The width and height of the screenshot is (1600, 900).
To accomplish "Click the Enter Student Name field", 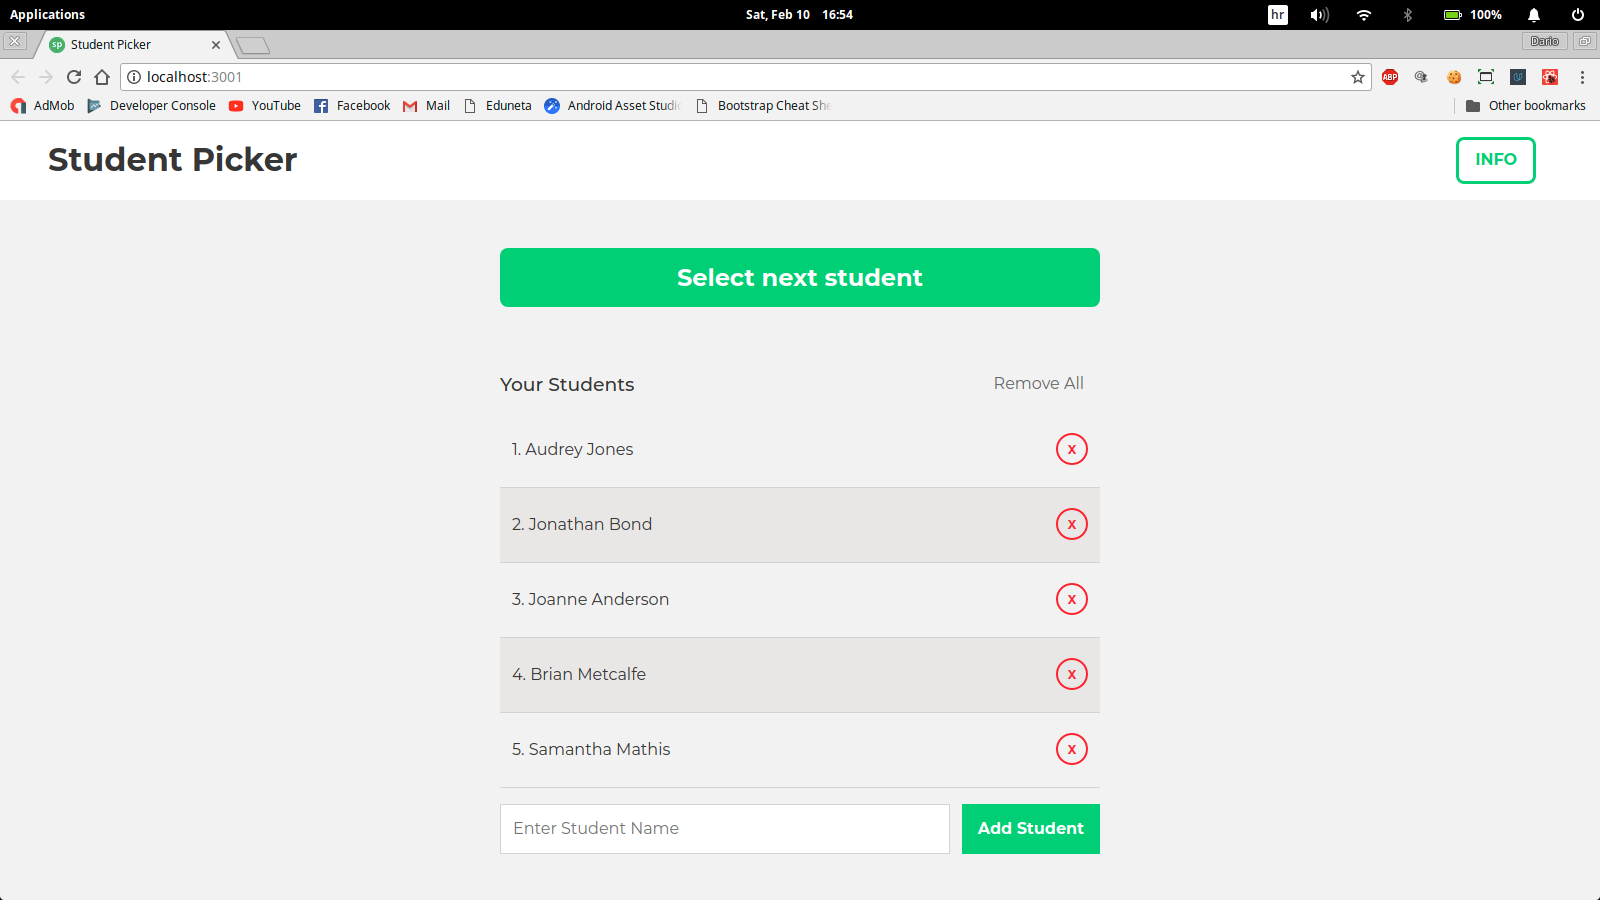I will coord(724,828).
